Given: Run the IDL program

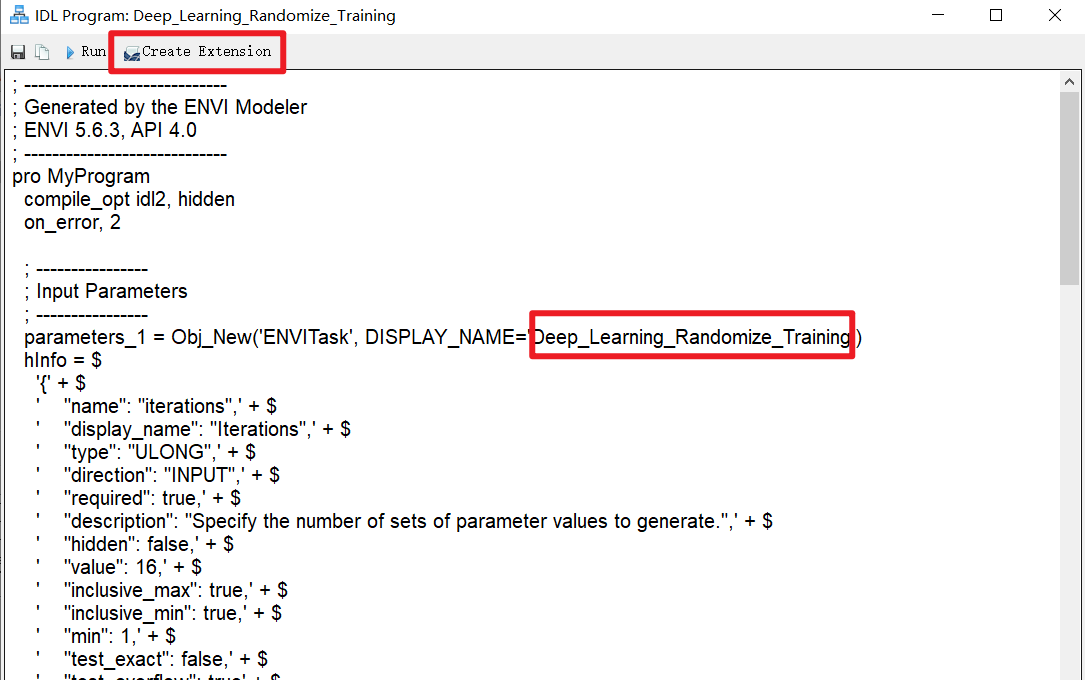Looking at the screenshot, I should [86, 52].
